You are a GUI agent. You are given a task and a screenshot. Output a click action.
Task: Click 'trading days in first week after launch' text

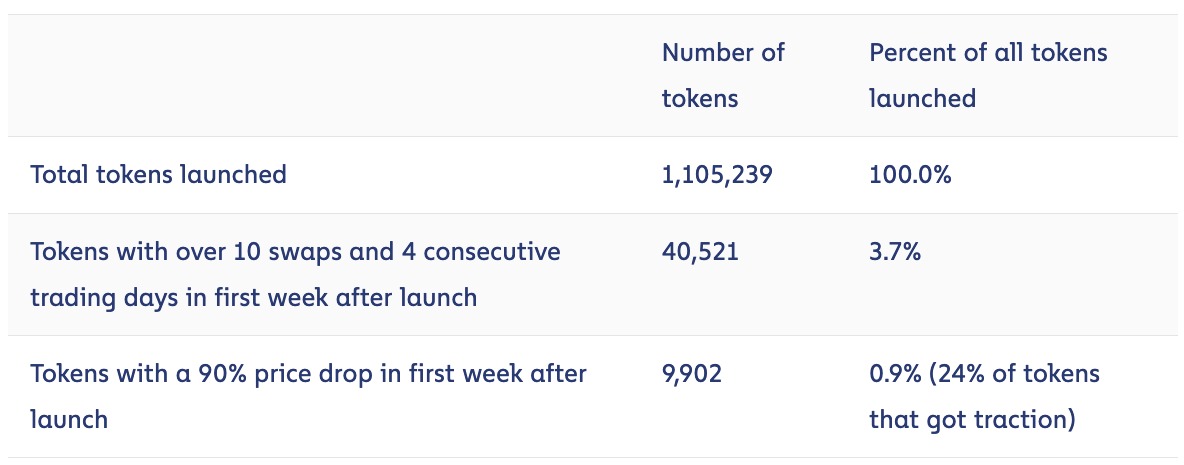(x=254, y=297)
